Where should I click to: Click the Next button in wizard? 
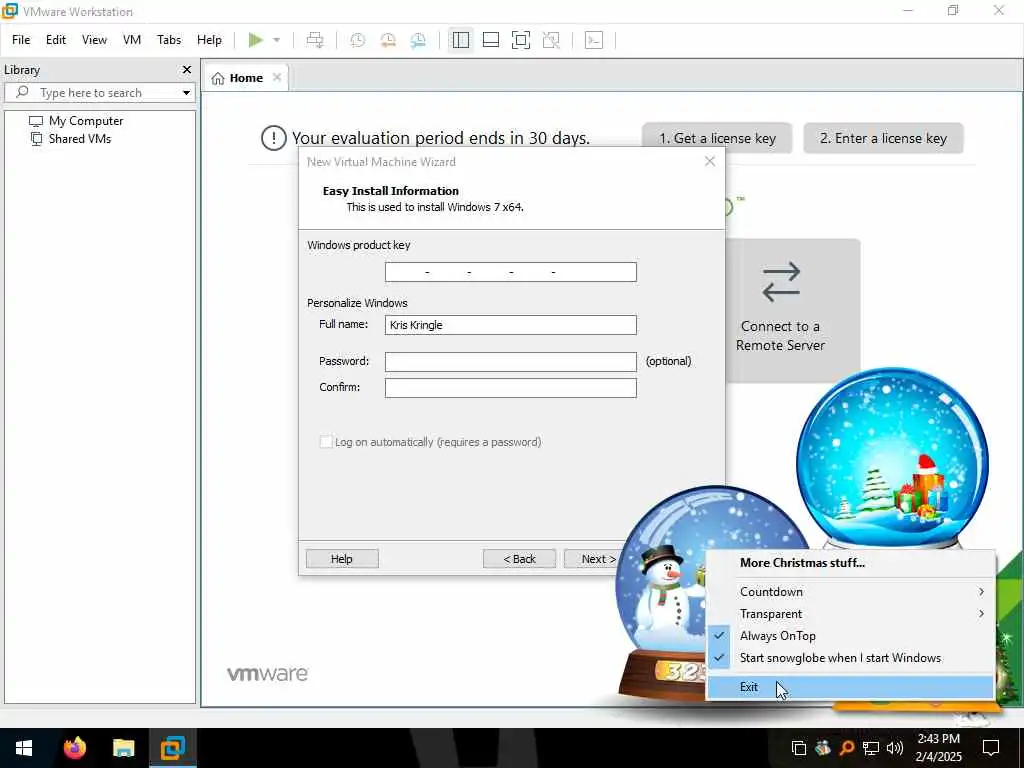(x=594, y=558)
